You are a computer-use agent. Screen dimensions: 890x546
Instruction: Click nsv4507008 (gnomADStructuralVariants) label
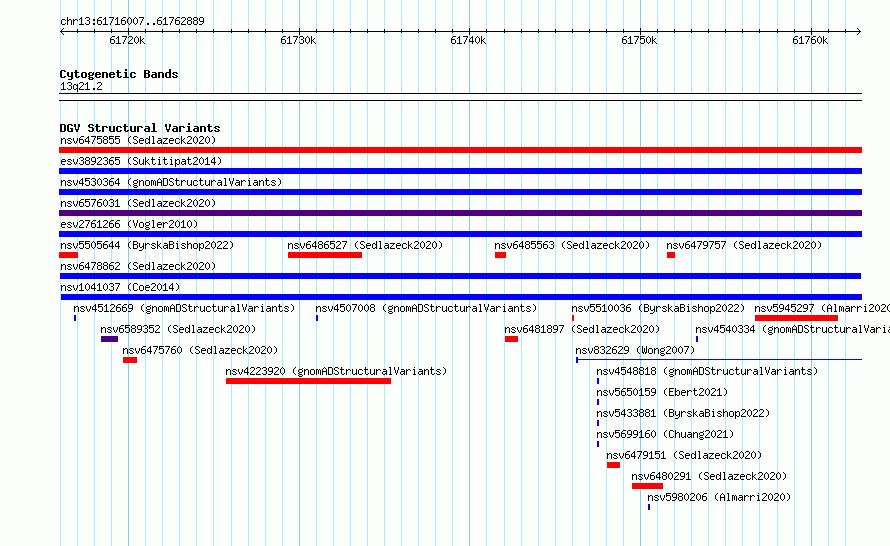[x=426, y=308]
